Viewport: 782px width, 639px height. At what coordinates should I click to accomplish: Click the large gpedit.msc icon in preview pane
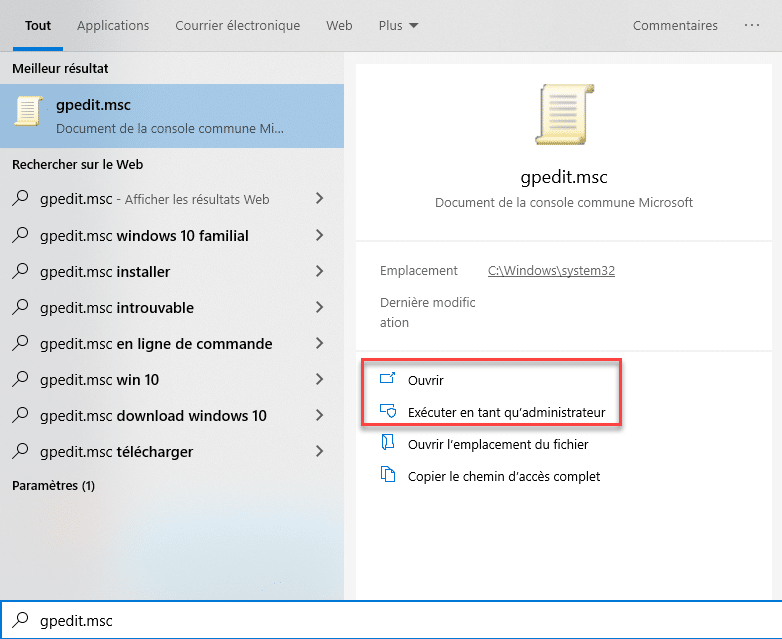[564, 113]
